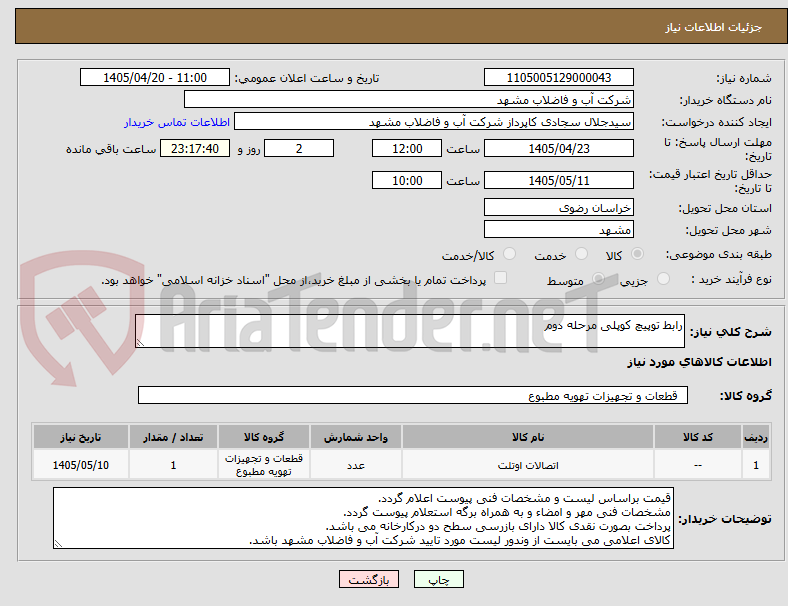Image resolution: width=788 pixels, height=606 pixels.
Task: Click the quantity cell showing 1
Action: (x=173, y=465)
